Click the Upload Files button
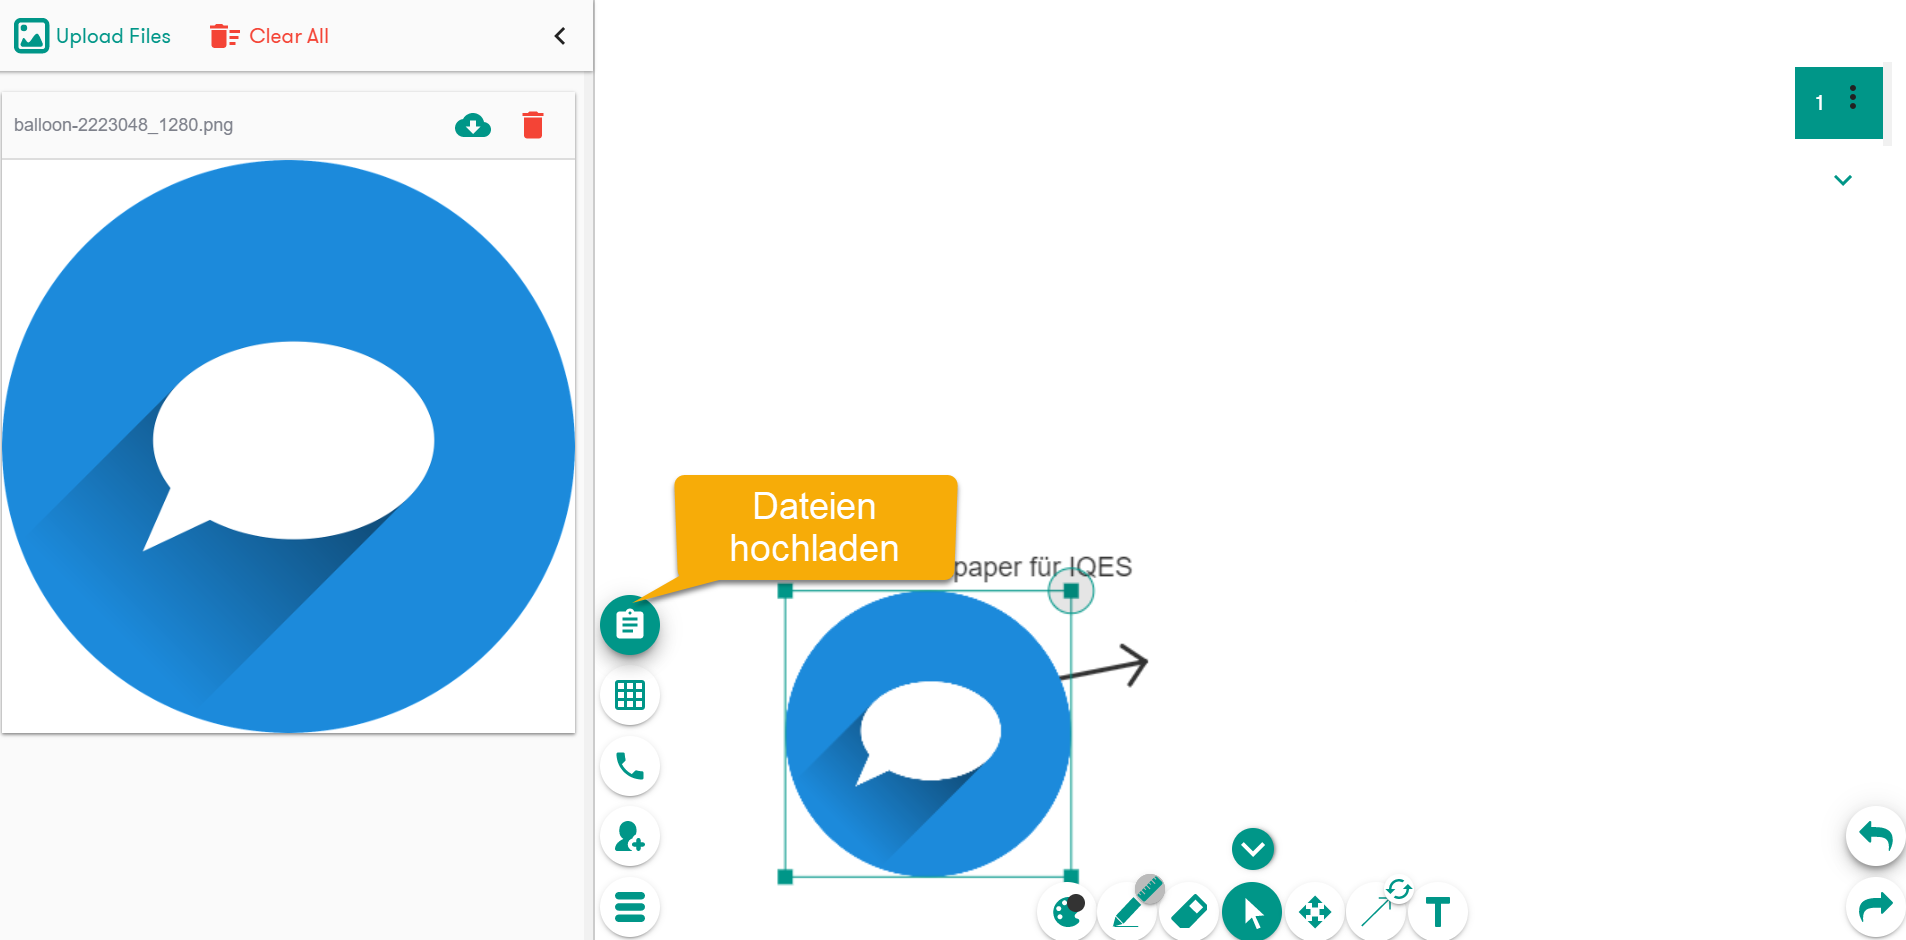This screenshot has height=940, width=1906. [x=93, y=36]
